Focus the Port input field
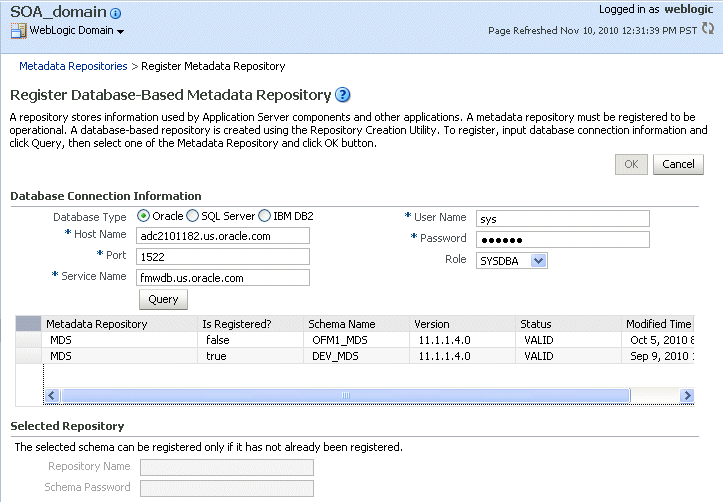The image size is (723, 502). click(223, 257)
